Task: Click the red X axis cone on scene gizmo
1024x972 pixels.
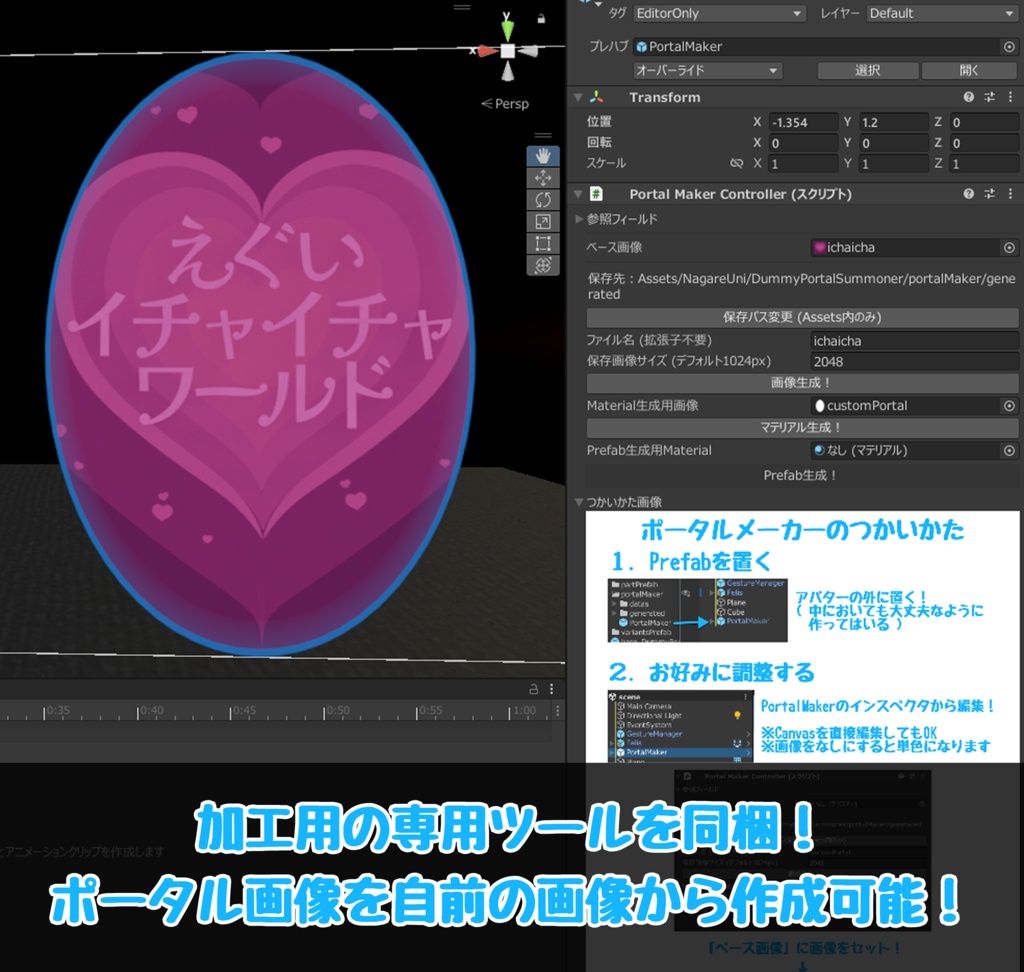Action: (488, 51)
